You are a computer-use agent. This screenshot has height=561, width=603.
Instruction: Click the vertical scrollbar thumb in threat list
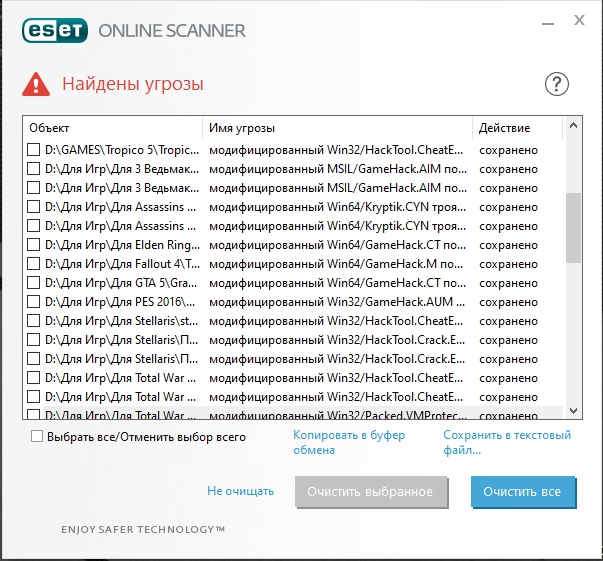573,227
